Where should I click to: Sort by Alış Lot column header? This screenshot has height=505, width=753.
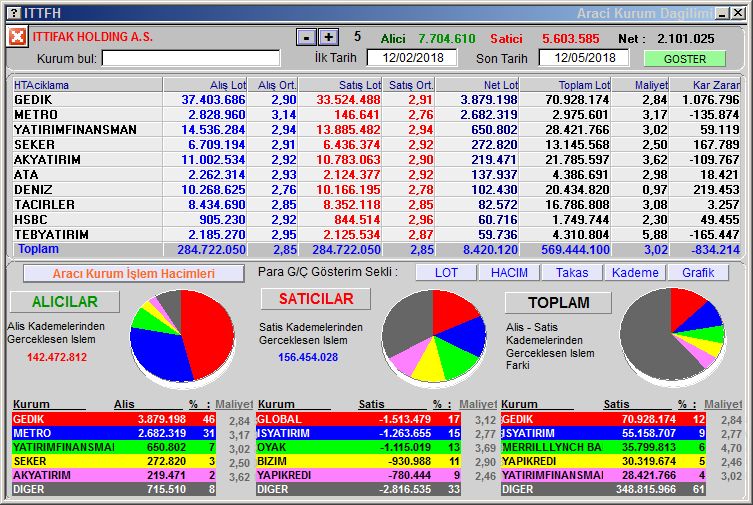[206, 85]
